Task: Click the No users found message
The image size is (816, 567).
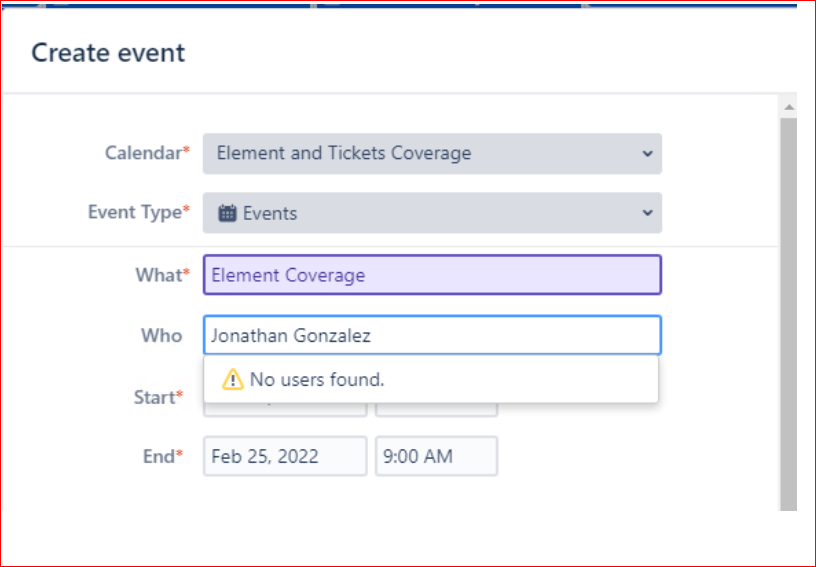Action: tap(316, 380)
